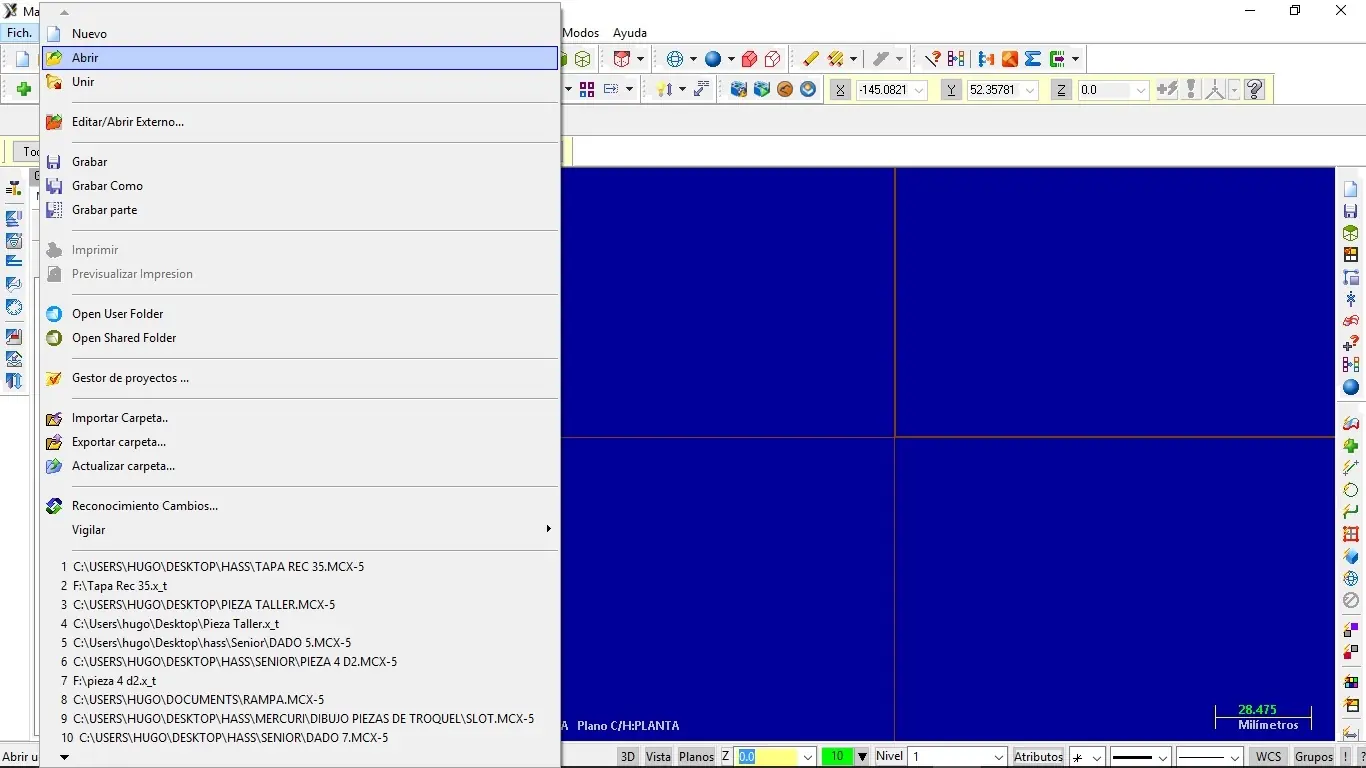
Task: Click the X value field -145.0821
Action: [884, 90]
